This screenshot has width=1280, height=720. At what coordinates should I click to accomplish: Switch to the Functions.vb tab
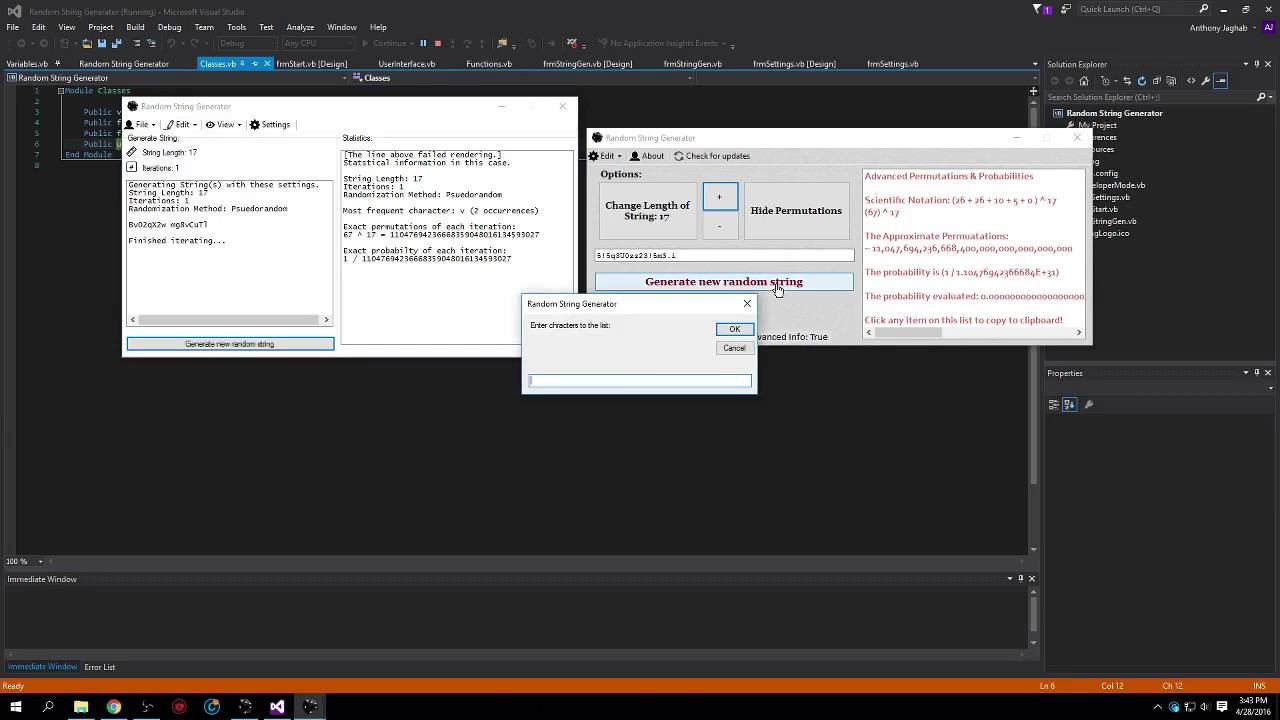point(489,64)
